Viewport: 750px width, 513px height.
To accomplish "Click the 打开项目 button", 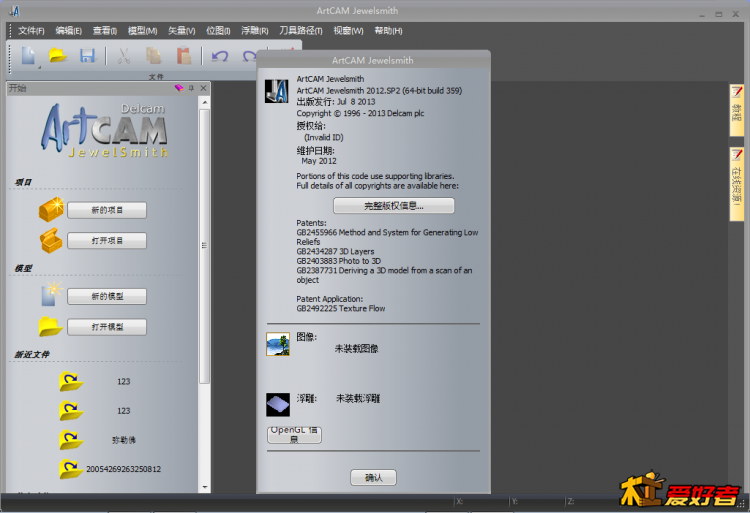I will pos(107,240).
